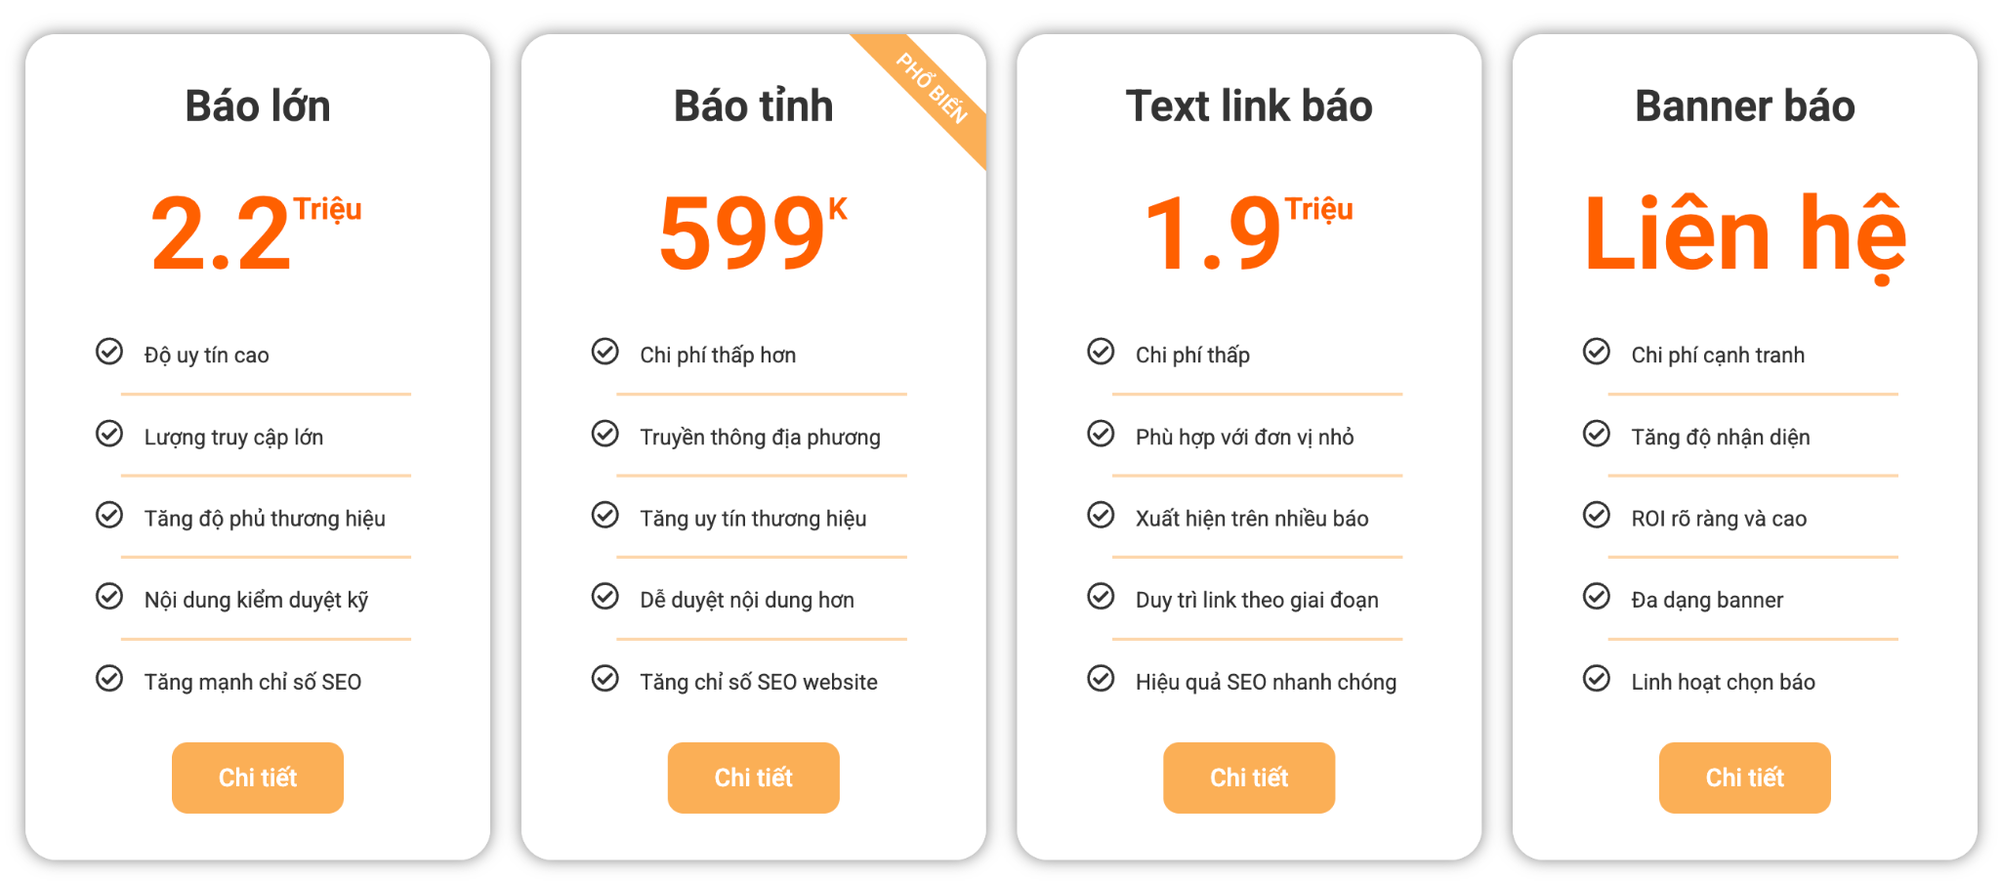Viewport: 2000px width, 883px height.
Task: Click the checkmark beside Truyền thông địa phương
Action: 605,434
